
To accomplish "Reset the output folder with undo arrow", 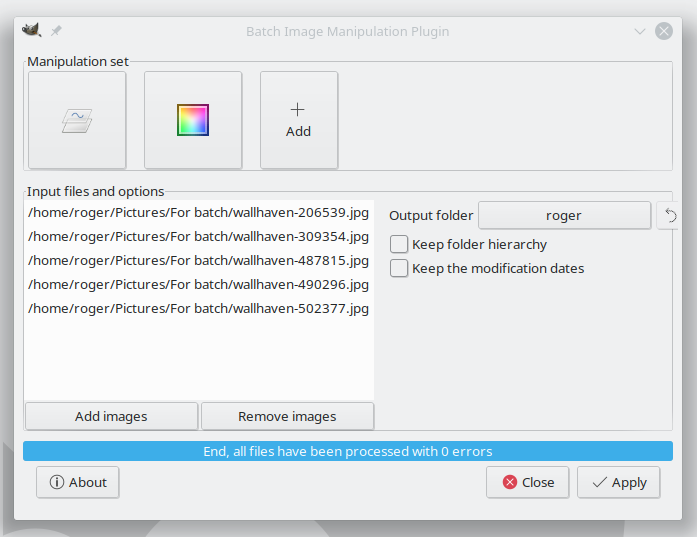I will 671,215.
